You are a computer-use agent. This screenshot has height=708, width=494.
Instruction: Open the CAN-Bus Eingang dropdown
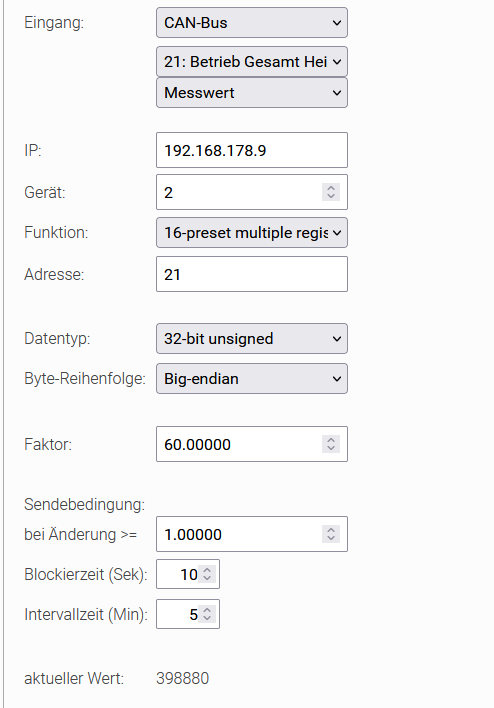point(252,23)
